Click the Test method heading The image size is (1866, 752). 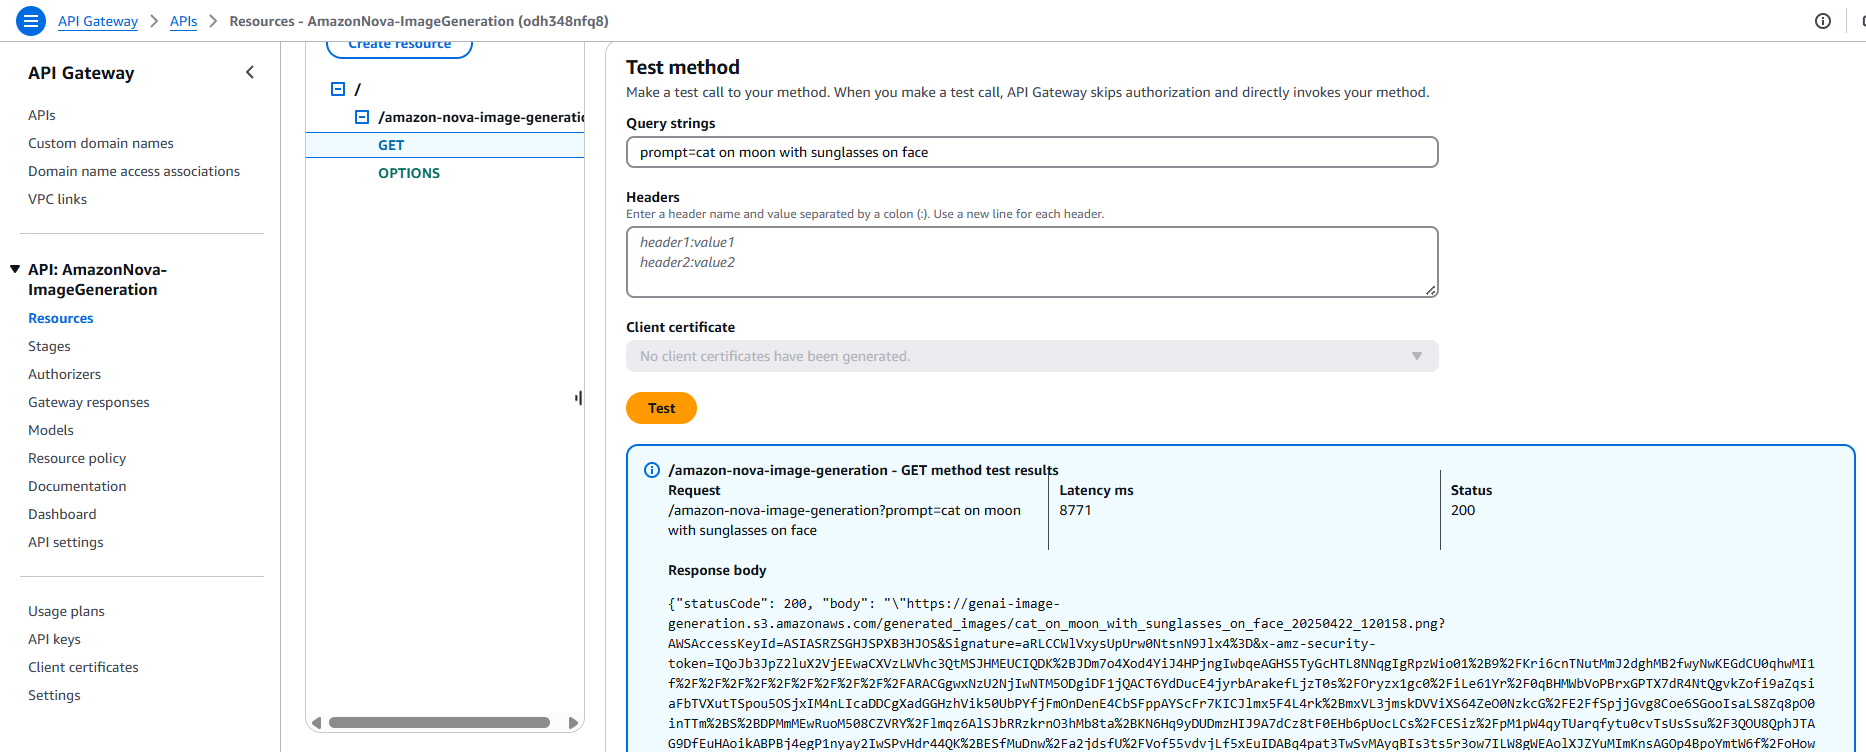683,67
